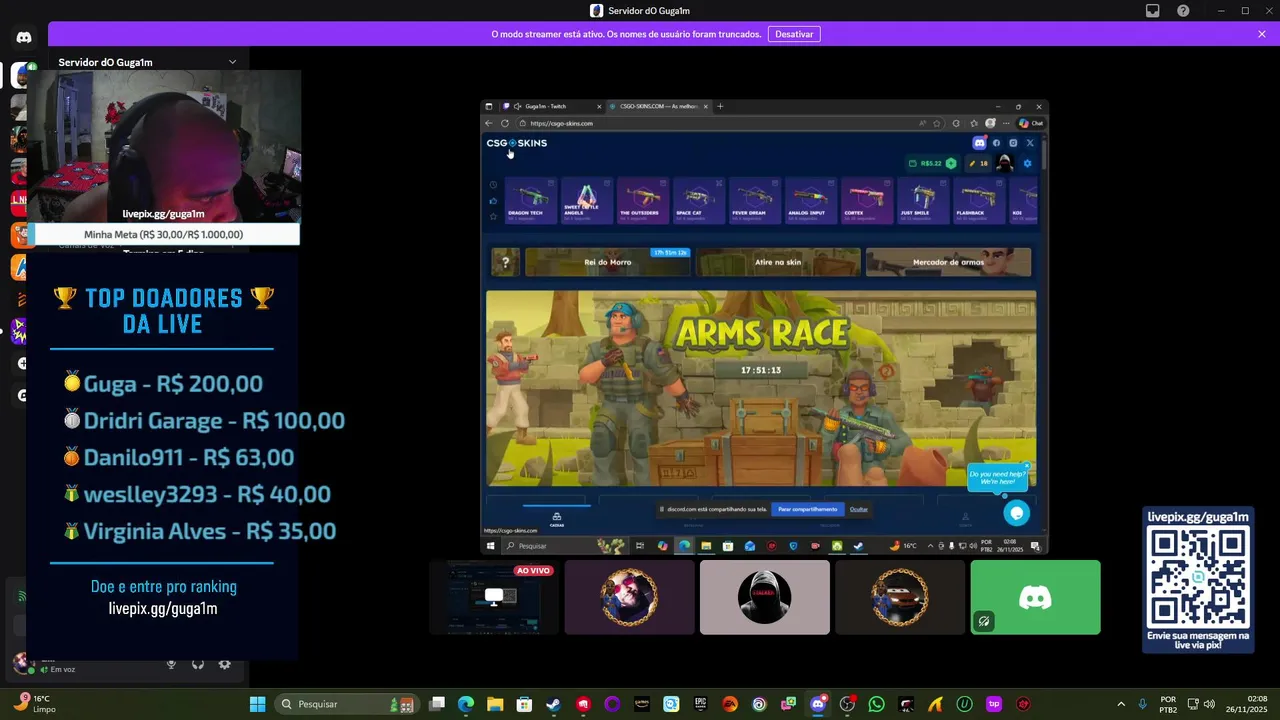Open Mercador de armas mode
This screenshot has height=720, width=1280.
pos(948,262)
